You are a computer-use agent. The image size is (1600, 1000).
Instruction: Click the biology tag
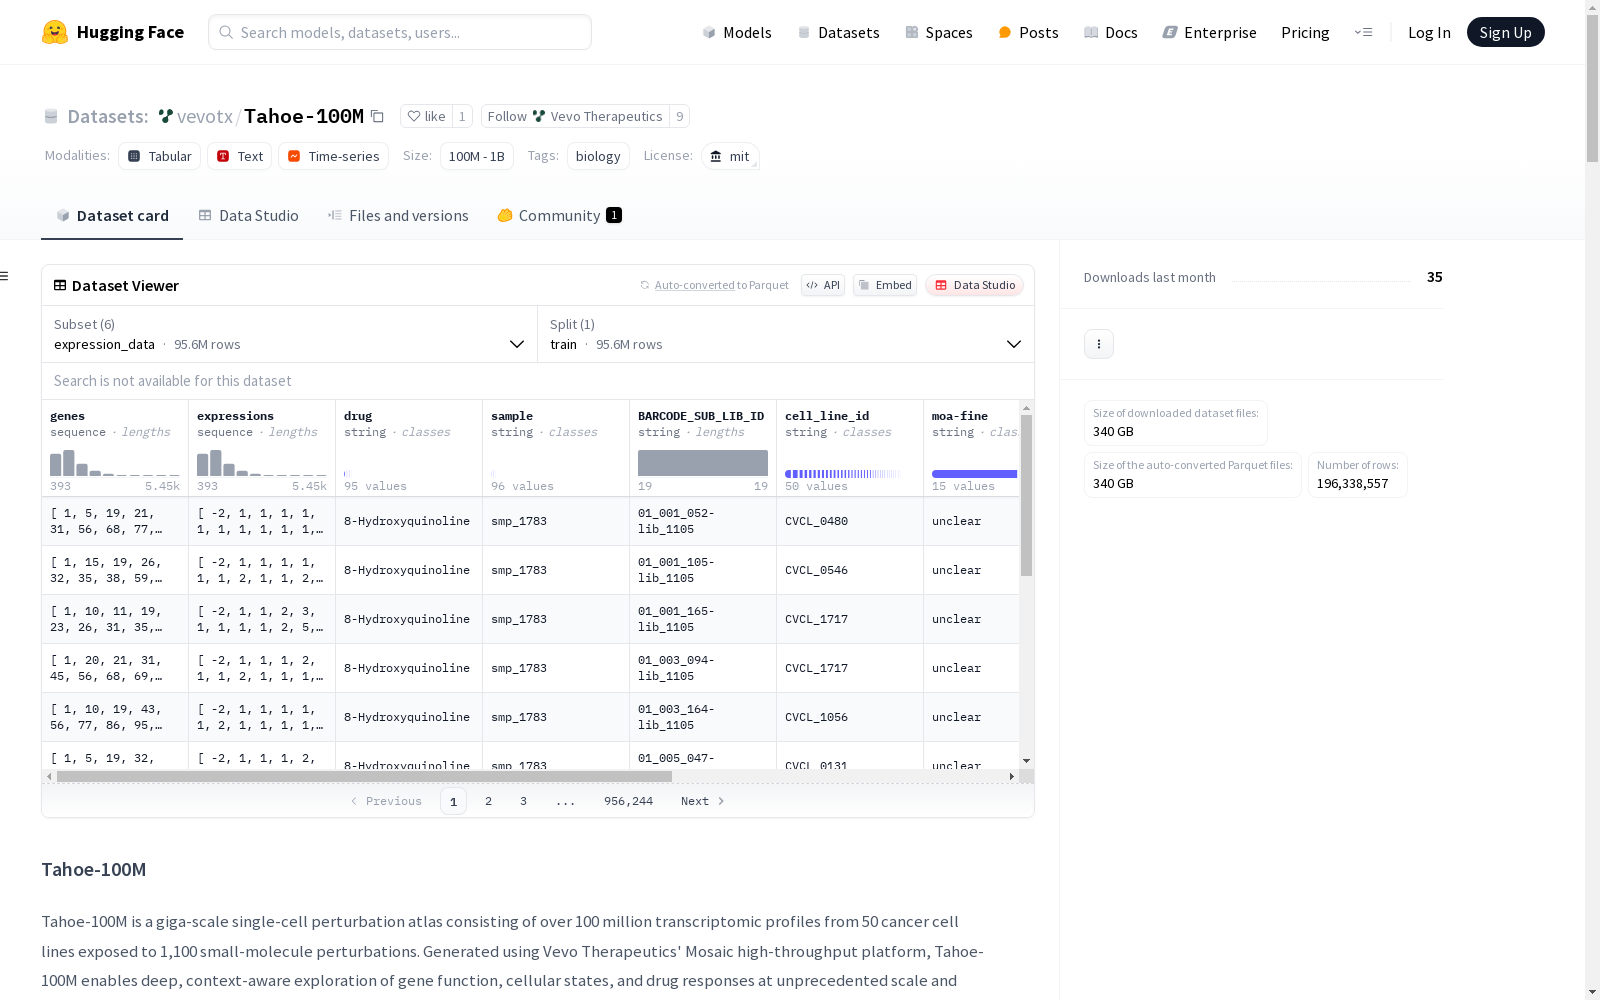(598, 156)
